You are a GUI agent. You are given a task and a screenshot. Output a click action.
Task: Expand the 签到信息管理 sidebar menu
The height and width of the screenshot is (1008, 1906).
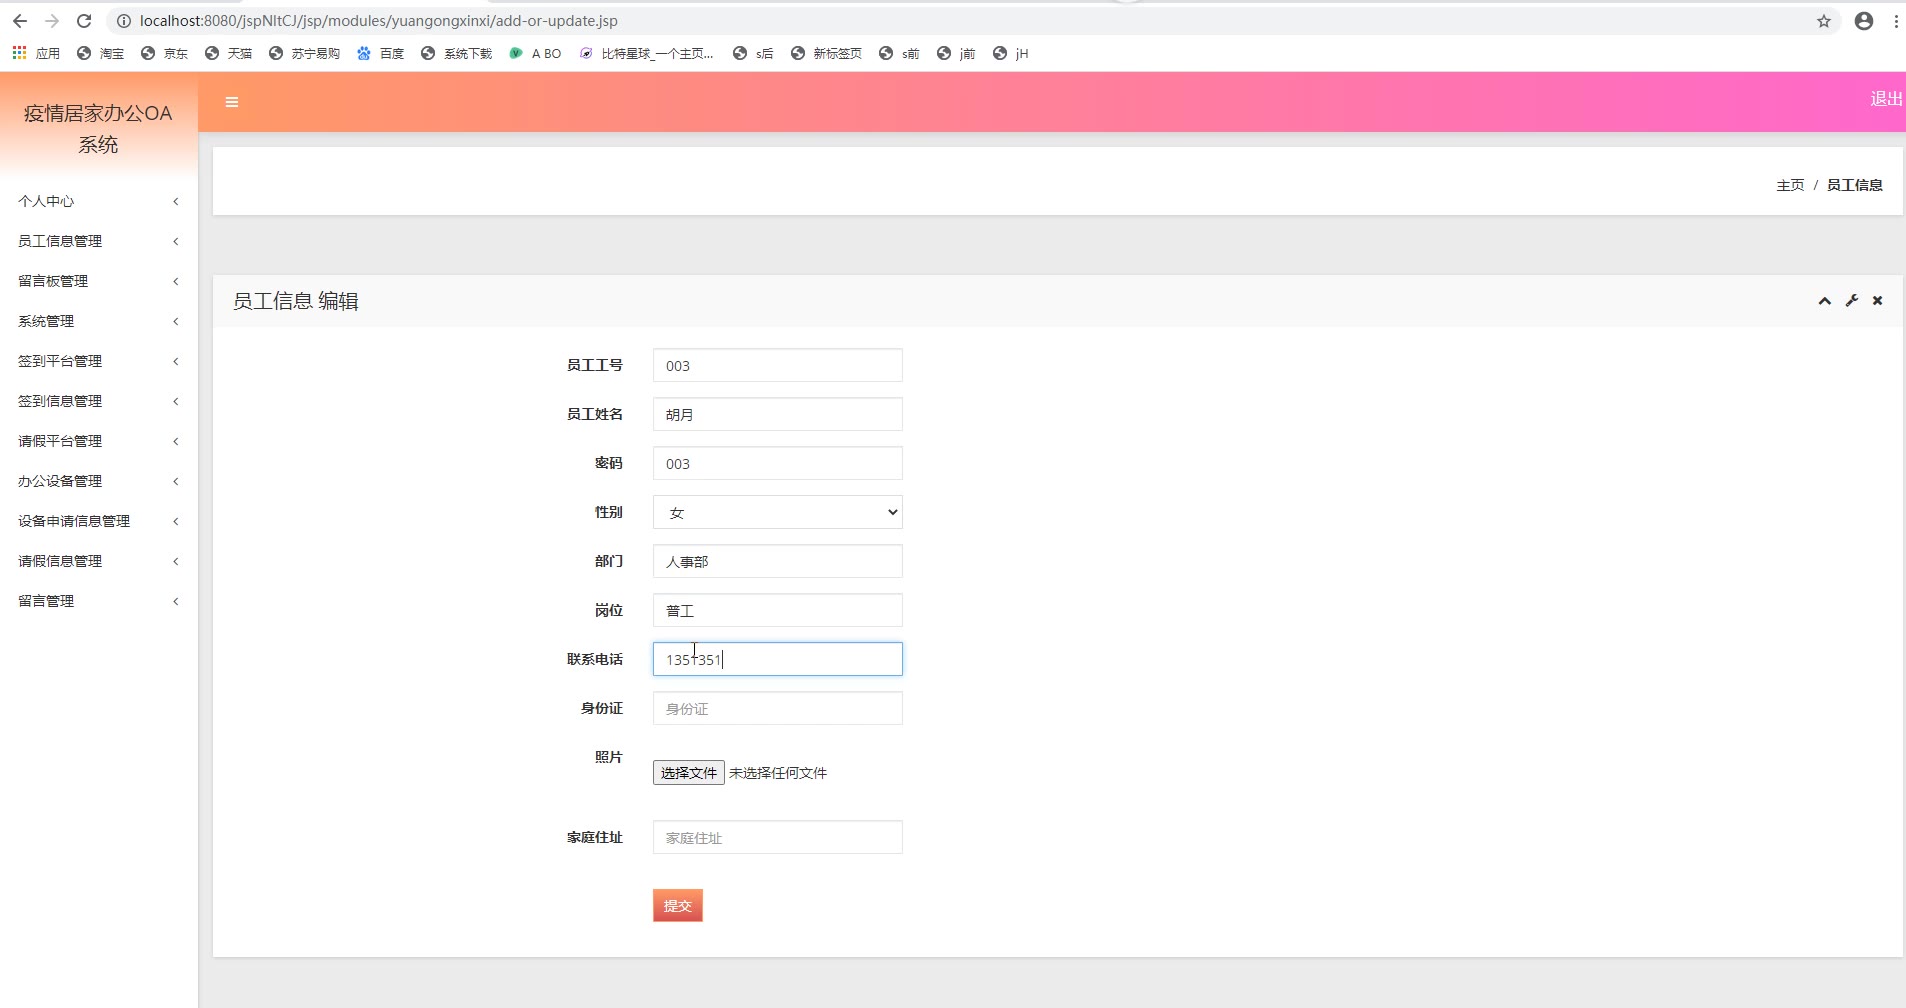[99, 401]
